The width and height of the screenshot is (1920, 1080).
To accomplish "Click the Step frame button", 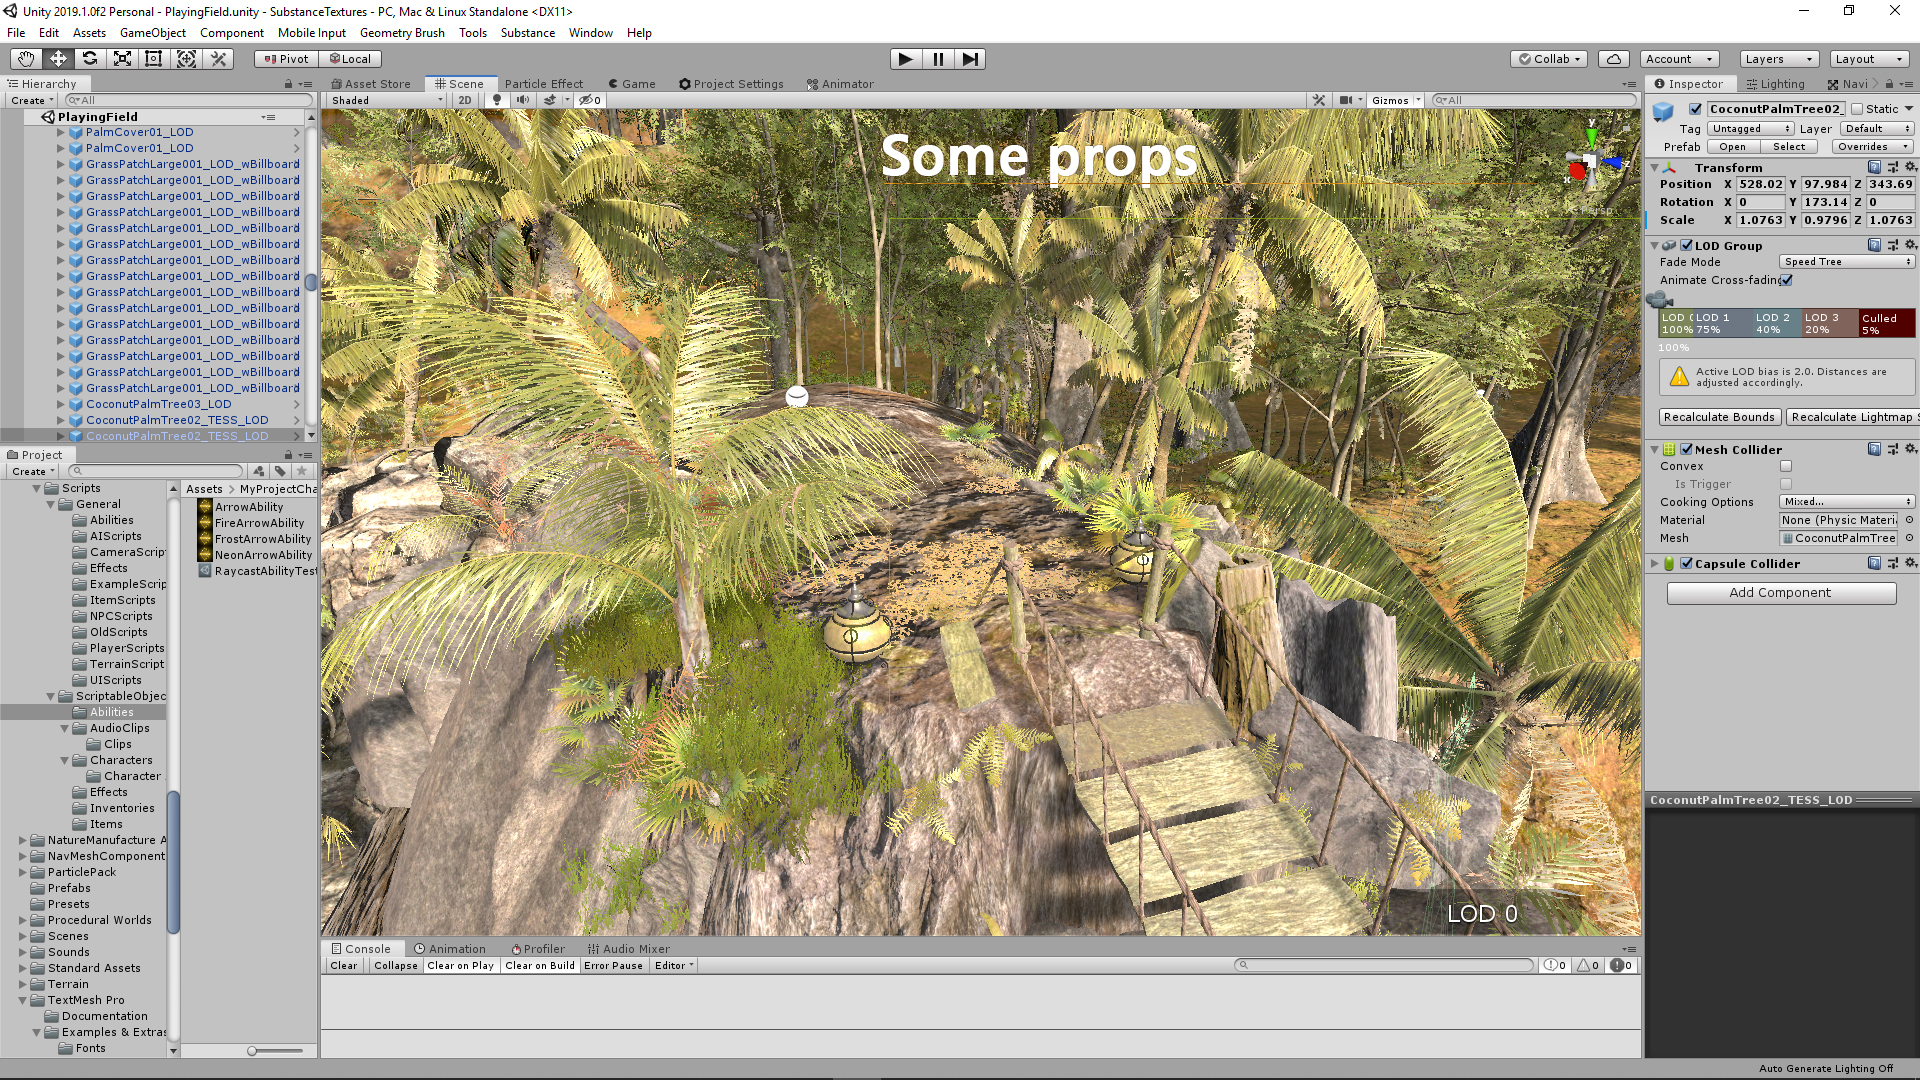I will coord(970,59).
